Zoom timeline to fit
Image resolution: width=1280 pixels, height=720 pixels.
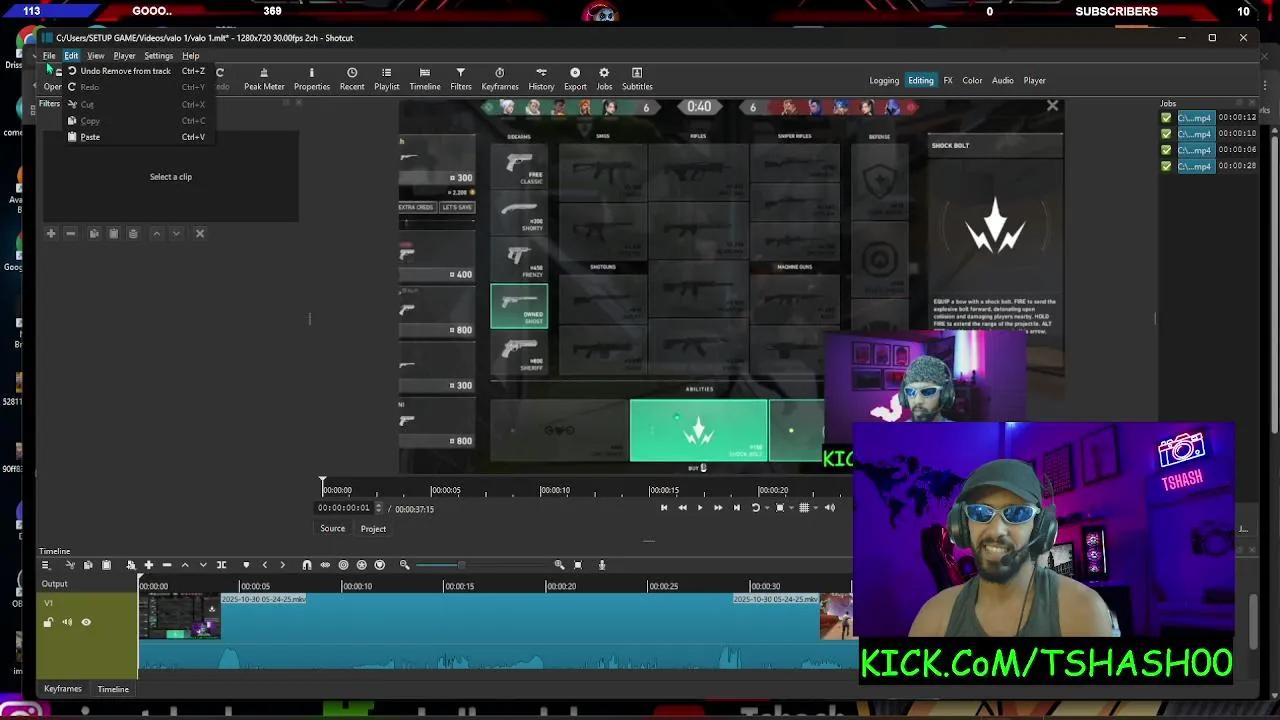(x=577, y=565)
